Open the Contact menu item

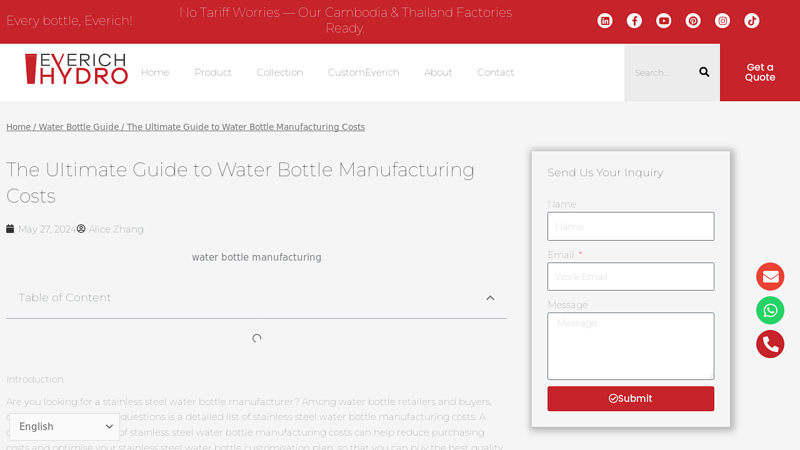click(495, 72)
